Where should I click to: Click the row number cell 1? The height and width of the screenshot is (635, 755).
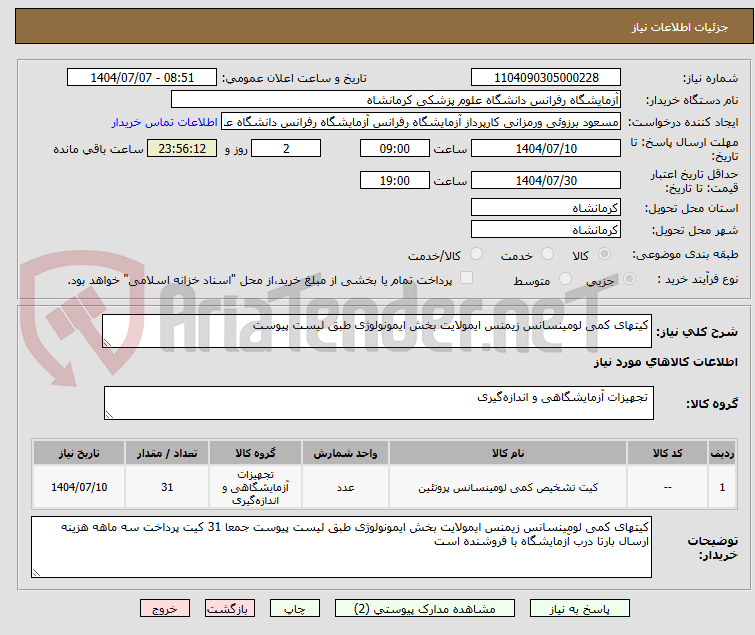(722, 487)
